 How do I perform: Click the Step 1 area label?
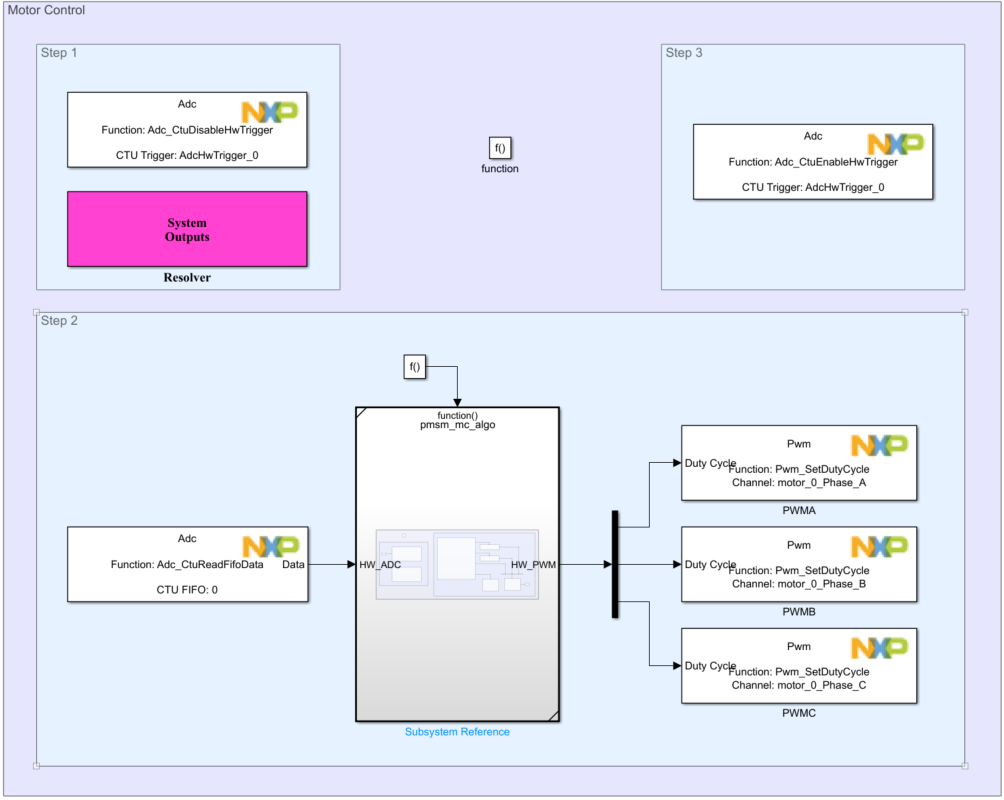(58, 53)
